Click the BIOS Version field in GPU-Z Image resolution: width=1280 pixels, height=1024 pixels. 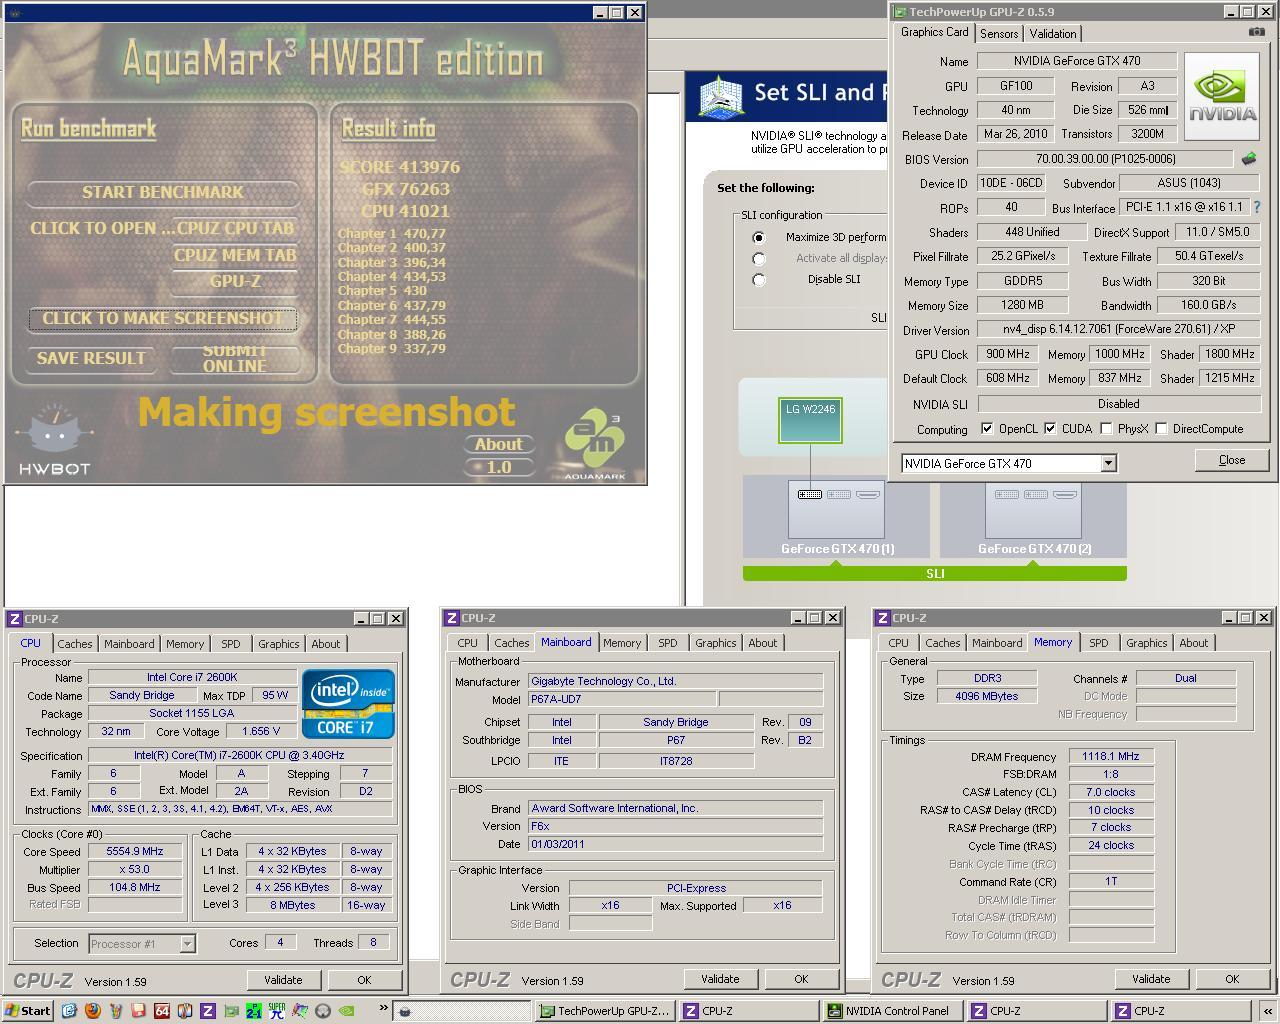pyautogui.click(x=1105, y=159)
